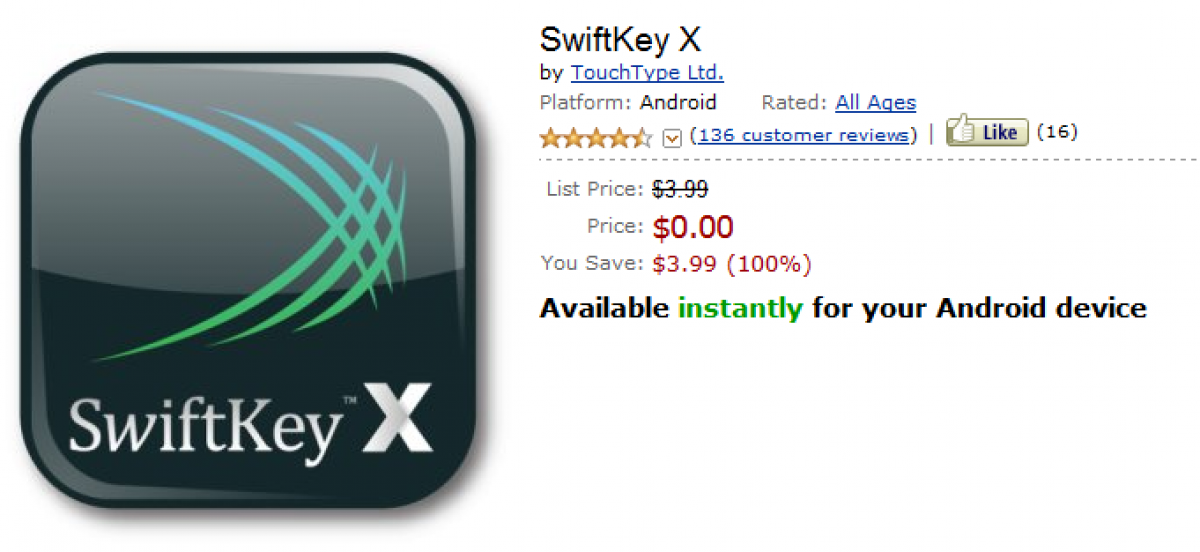The width and height of the screenshot is (1200, 552).
Task: Click the crossed-out $3.99 list price
Action: coord(680,188)
